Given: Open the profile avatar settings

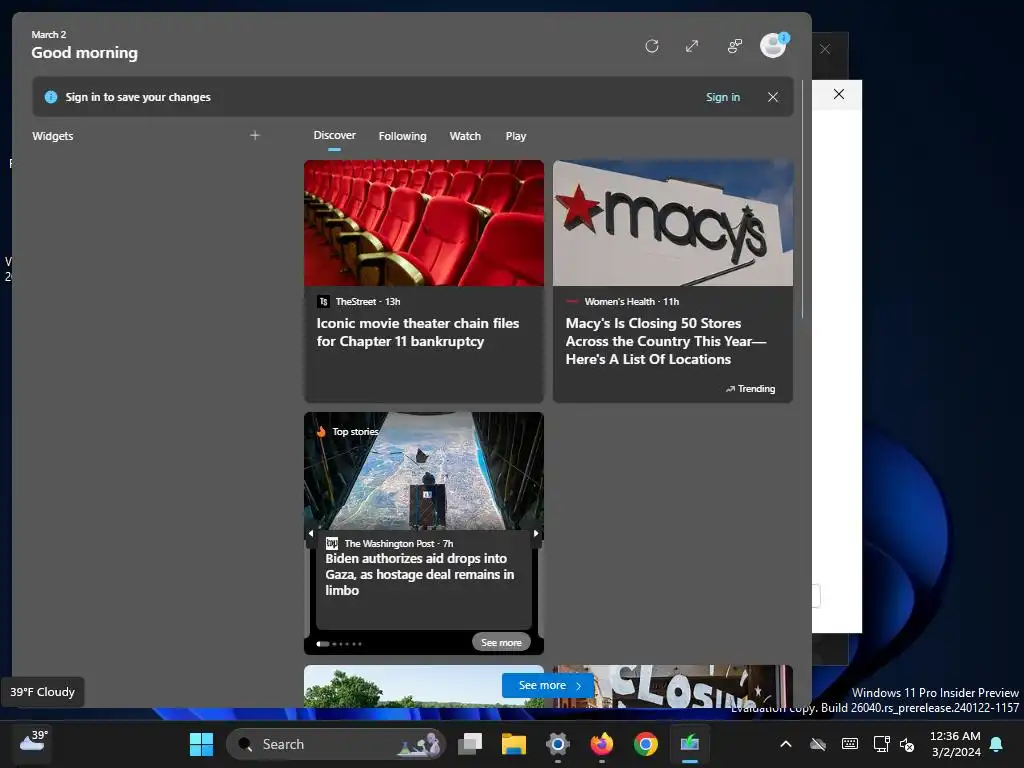Looking at the screenshot, I should coord(774,46).
